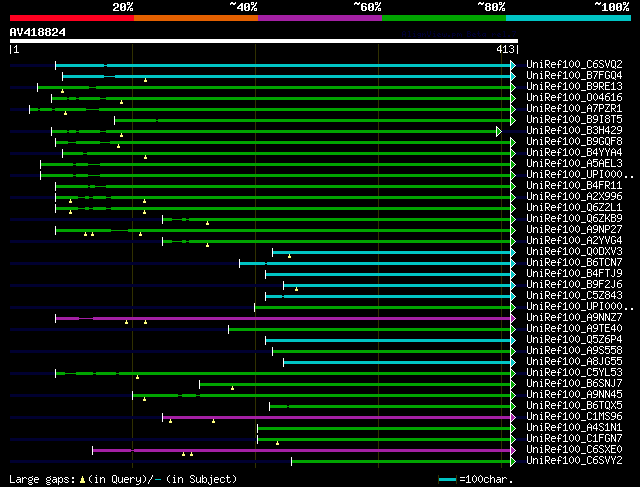Select label UniRef100_C5YL53
640x487 pixels.
tap(574, 373)
